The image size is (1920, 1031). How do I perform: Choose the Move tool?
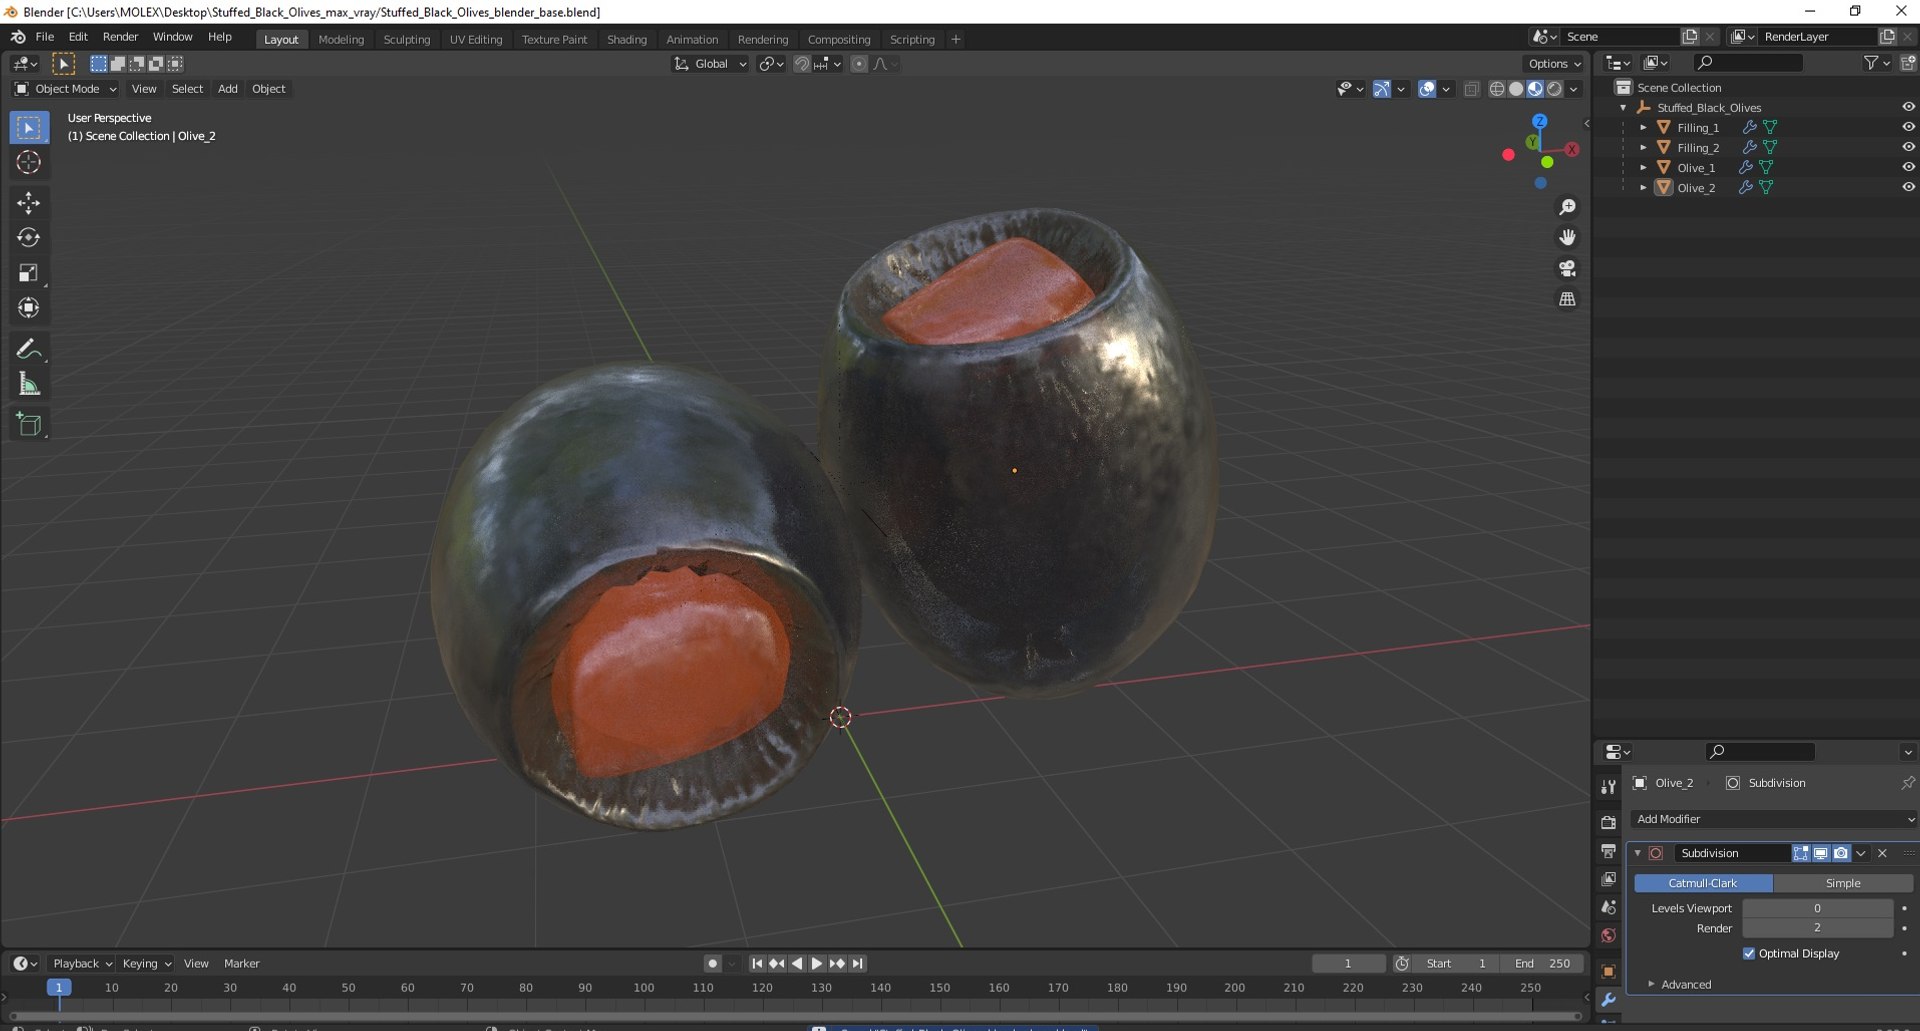tap(28, 203)
